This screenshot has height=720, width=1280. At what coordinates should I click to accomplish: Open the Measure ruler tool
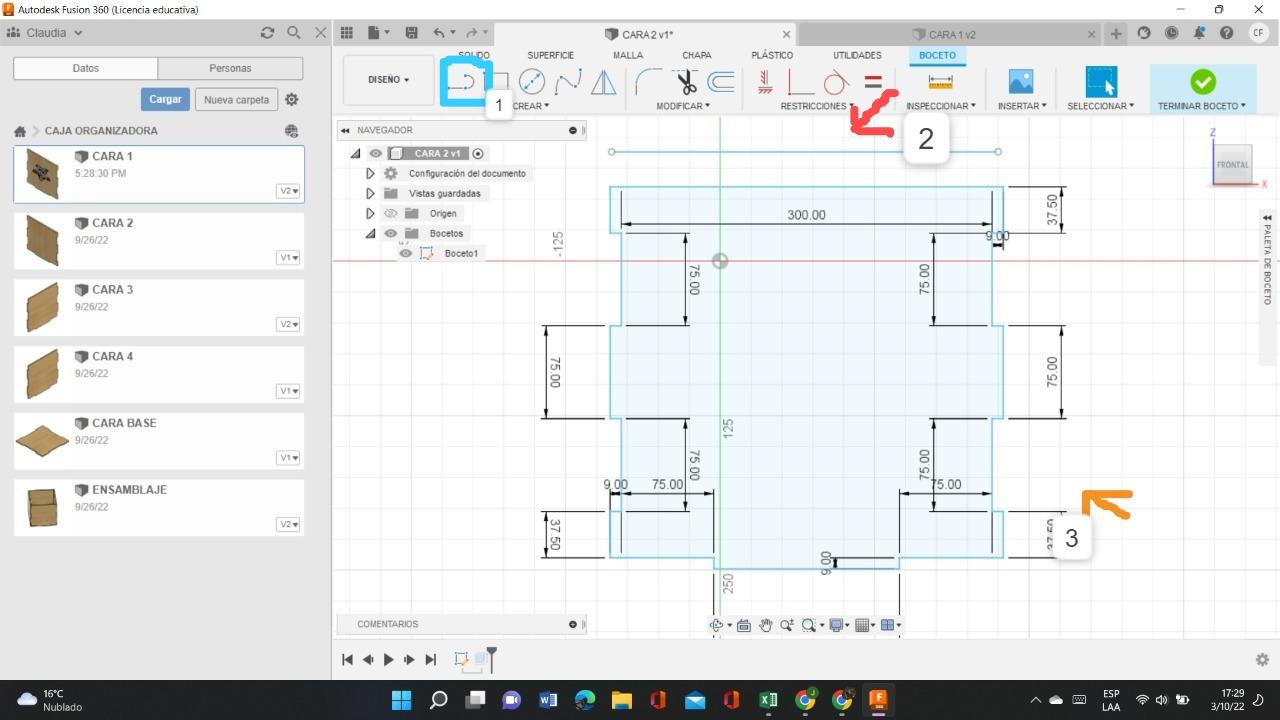tap(940, 81)
